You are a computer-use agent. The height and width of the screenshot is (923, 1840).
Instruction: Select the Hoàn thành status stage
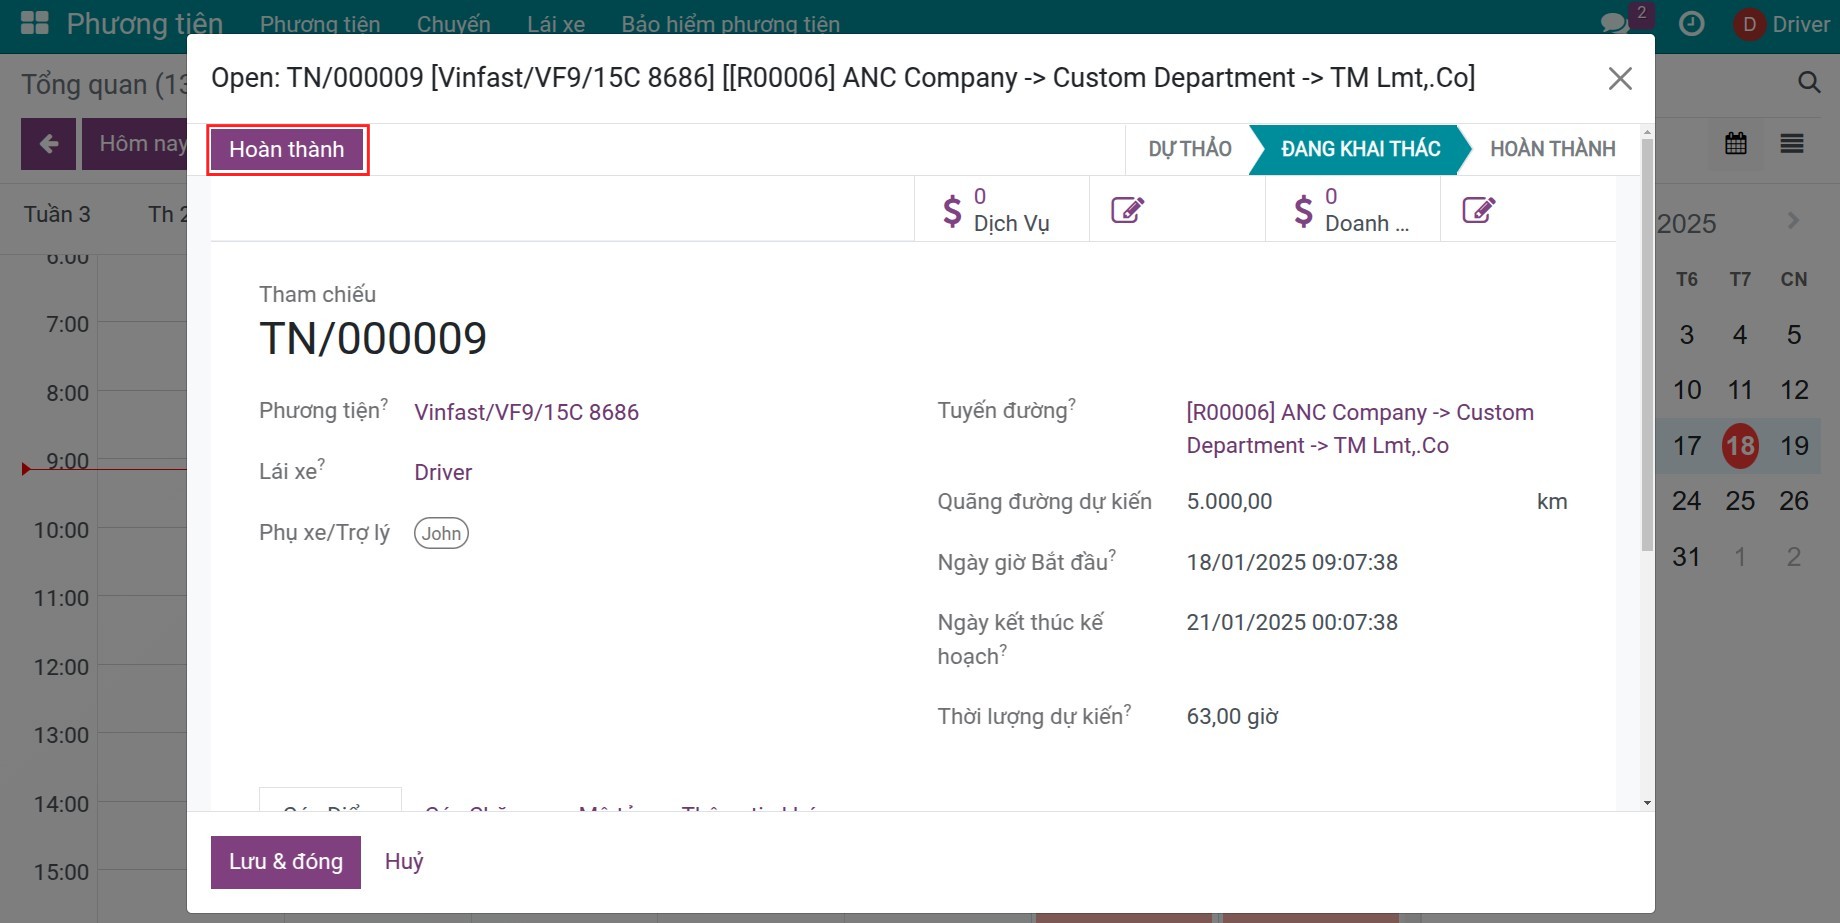[x=1552, y=149]
